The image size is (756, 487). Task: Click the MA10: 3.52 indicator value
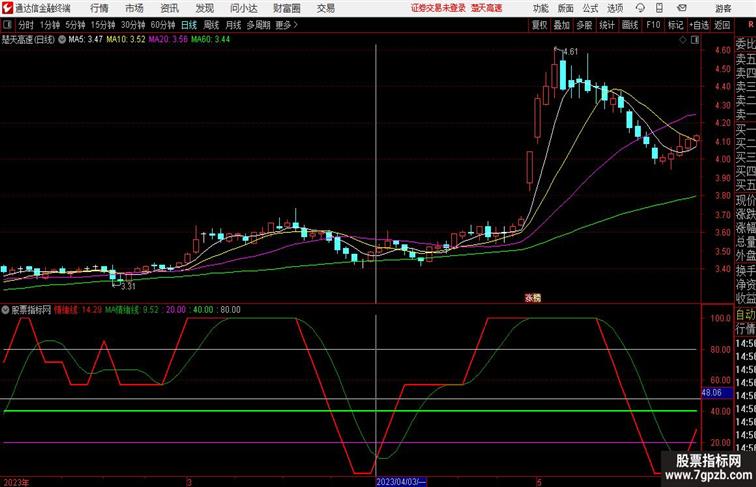(126, 40)
